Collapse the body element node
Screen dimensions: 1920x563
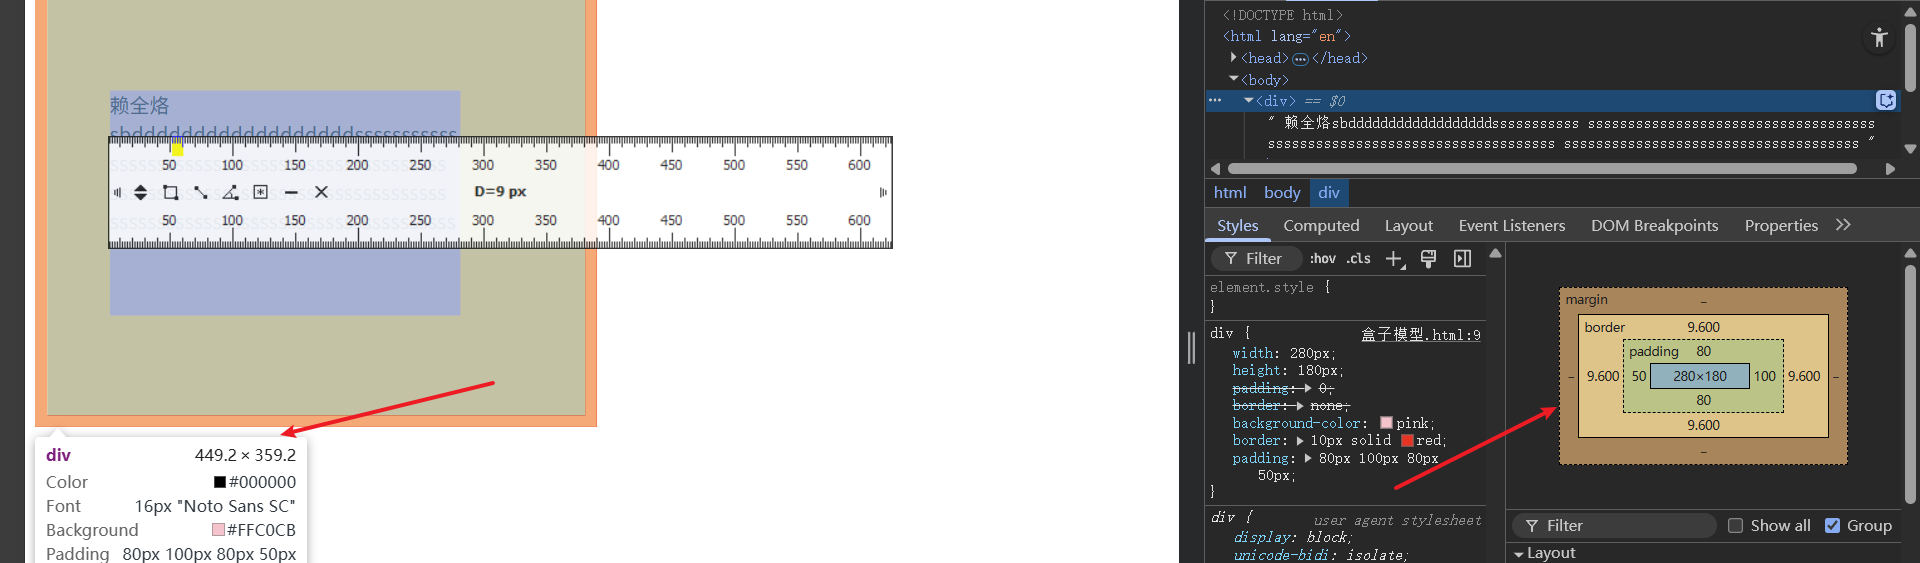(x=1234, y=79)
